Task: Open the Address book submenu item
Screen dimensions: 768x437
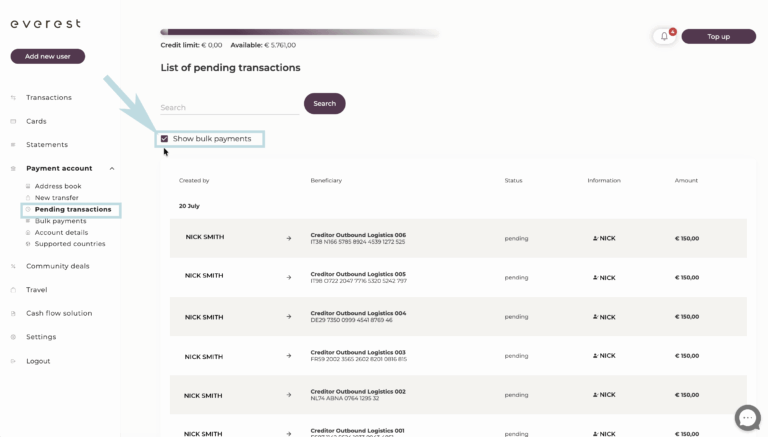Action: coord(58,186)
